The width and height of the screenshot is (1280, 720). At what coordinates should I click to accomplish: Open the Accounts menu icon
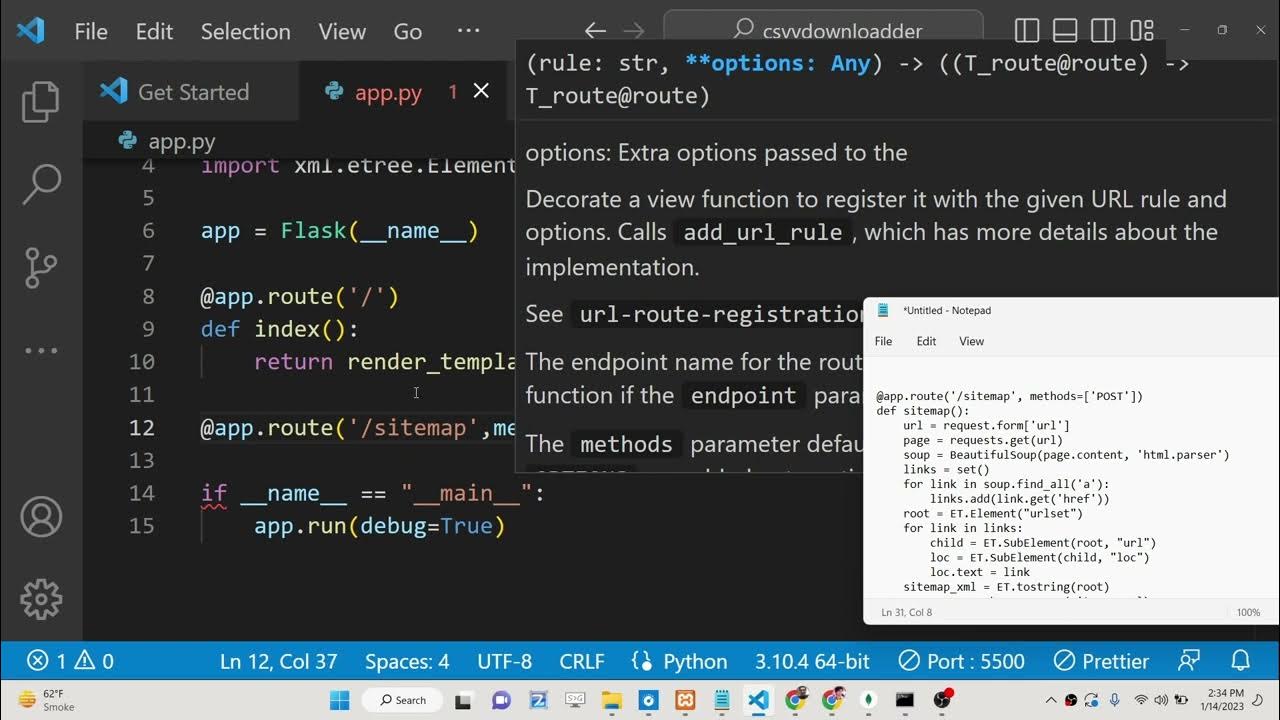click(x=41, y=517)
